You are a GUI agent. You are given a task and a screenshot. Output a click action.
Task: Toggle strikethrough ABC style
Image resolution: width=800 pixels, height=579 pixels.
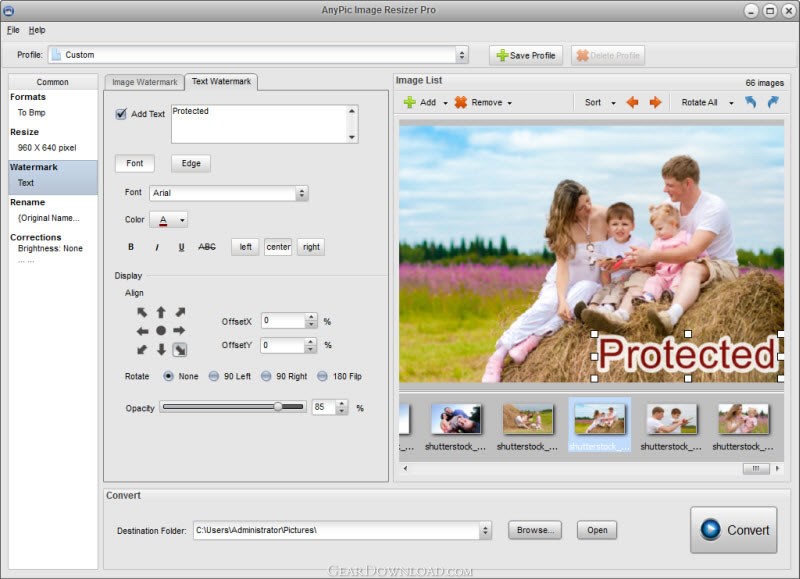click(x=207, y=247)
